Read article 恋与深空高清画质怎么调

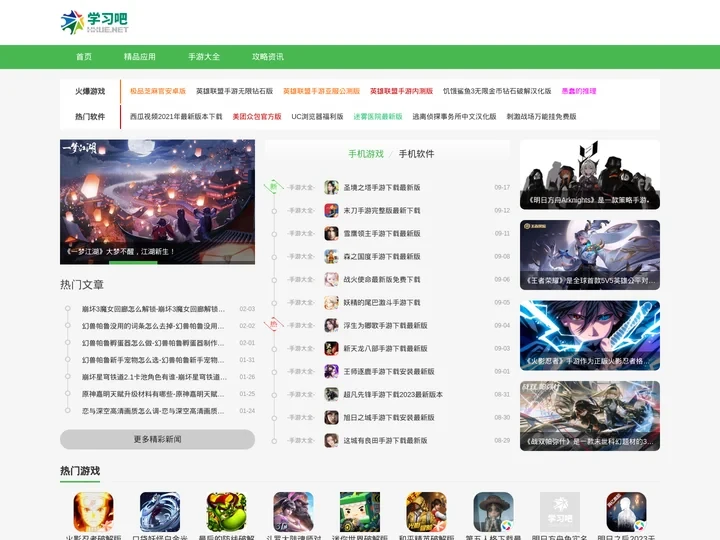pyautogui.click(x=153, y=411)
